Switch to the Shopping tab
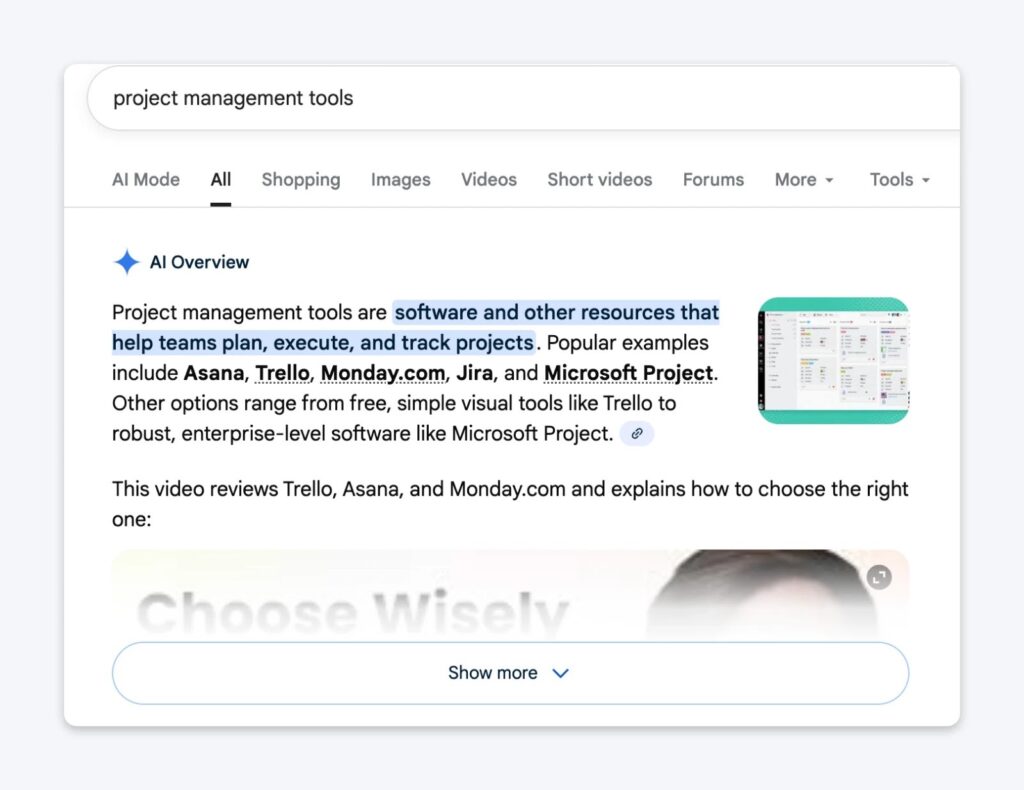Viewport: 1024px width, 790px height. point(301,180)
